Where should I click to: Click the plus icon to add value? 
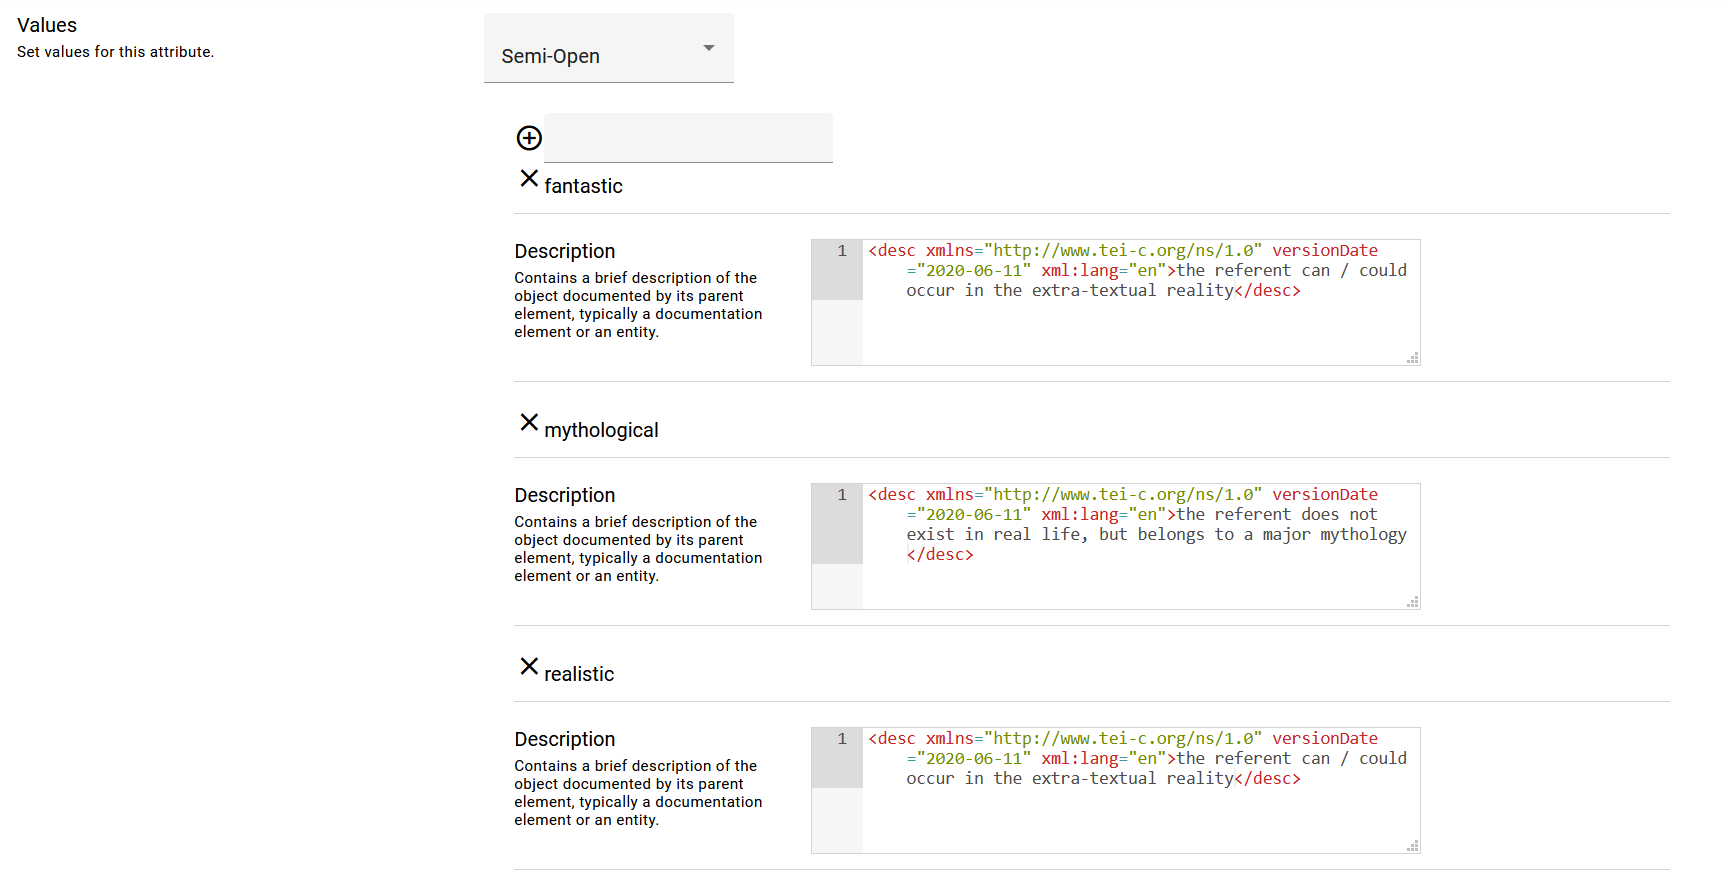point(529,138)
